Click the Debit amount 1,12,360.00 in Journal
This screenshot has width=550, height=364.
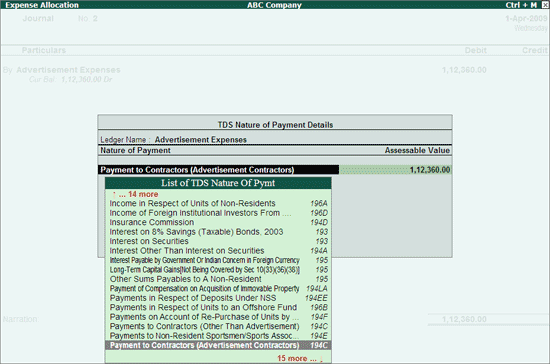[464, 70]
